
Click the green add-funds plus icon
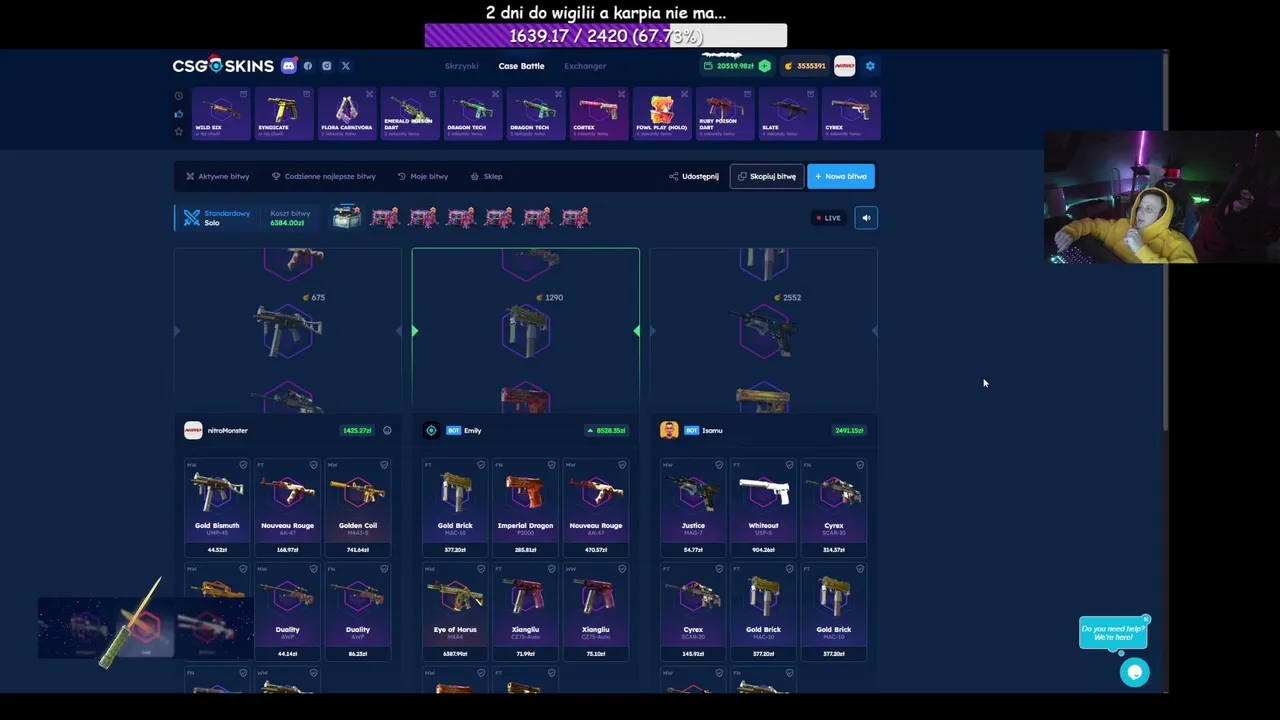(x=765, y=66)
